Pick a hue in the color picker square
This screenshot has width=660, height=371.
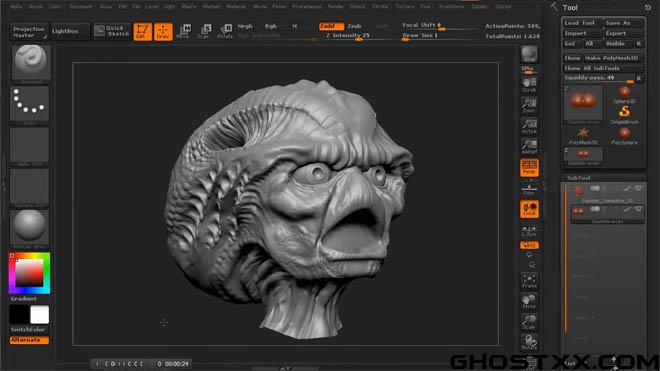pyautogui.click(x=29, y=273)
